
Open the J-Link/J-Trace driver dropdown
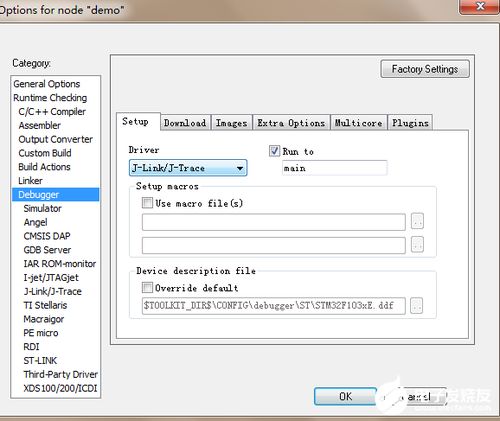188,168
